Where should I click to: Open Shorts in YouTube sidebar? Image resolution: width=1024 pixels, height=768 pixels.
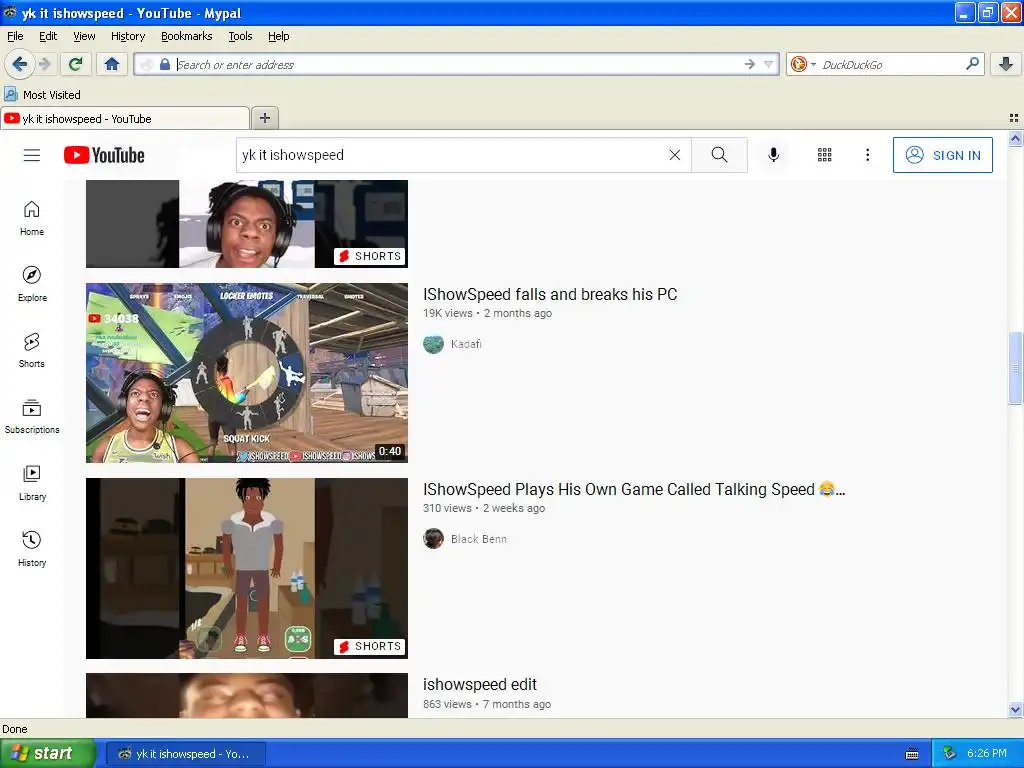coord(31,351)
